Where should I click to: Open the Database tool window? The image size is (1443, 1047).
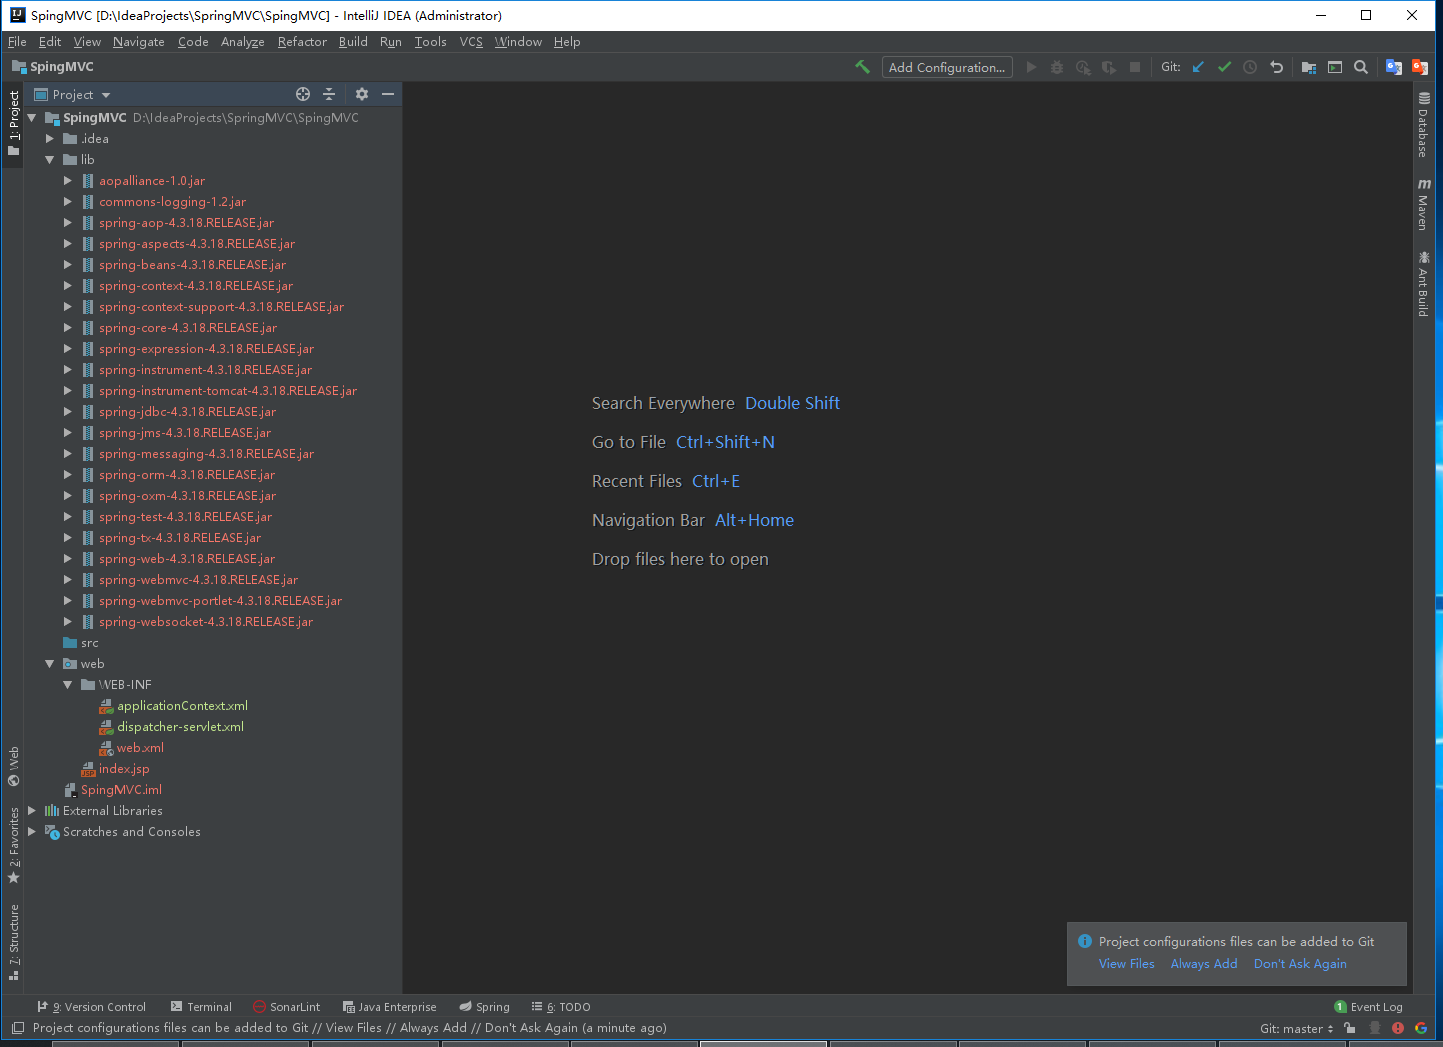click(x=1423, y=125)
